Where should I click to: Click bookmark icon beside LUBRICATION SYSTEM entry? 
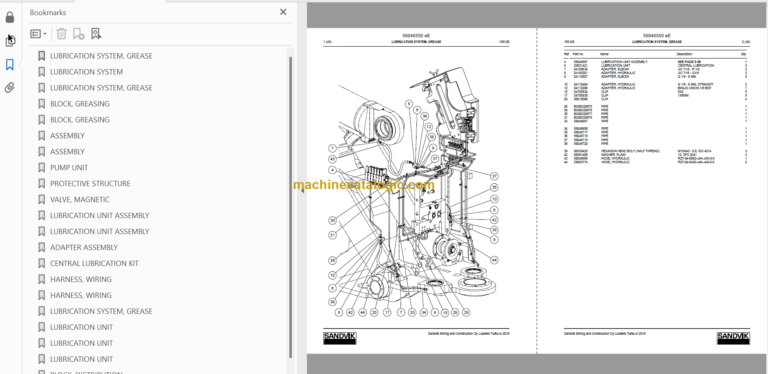tap(42, 72)
